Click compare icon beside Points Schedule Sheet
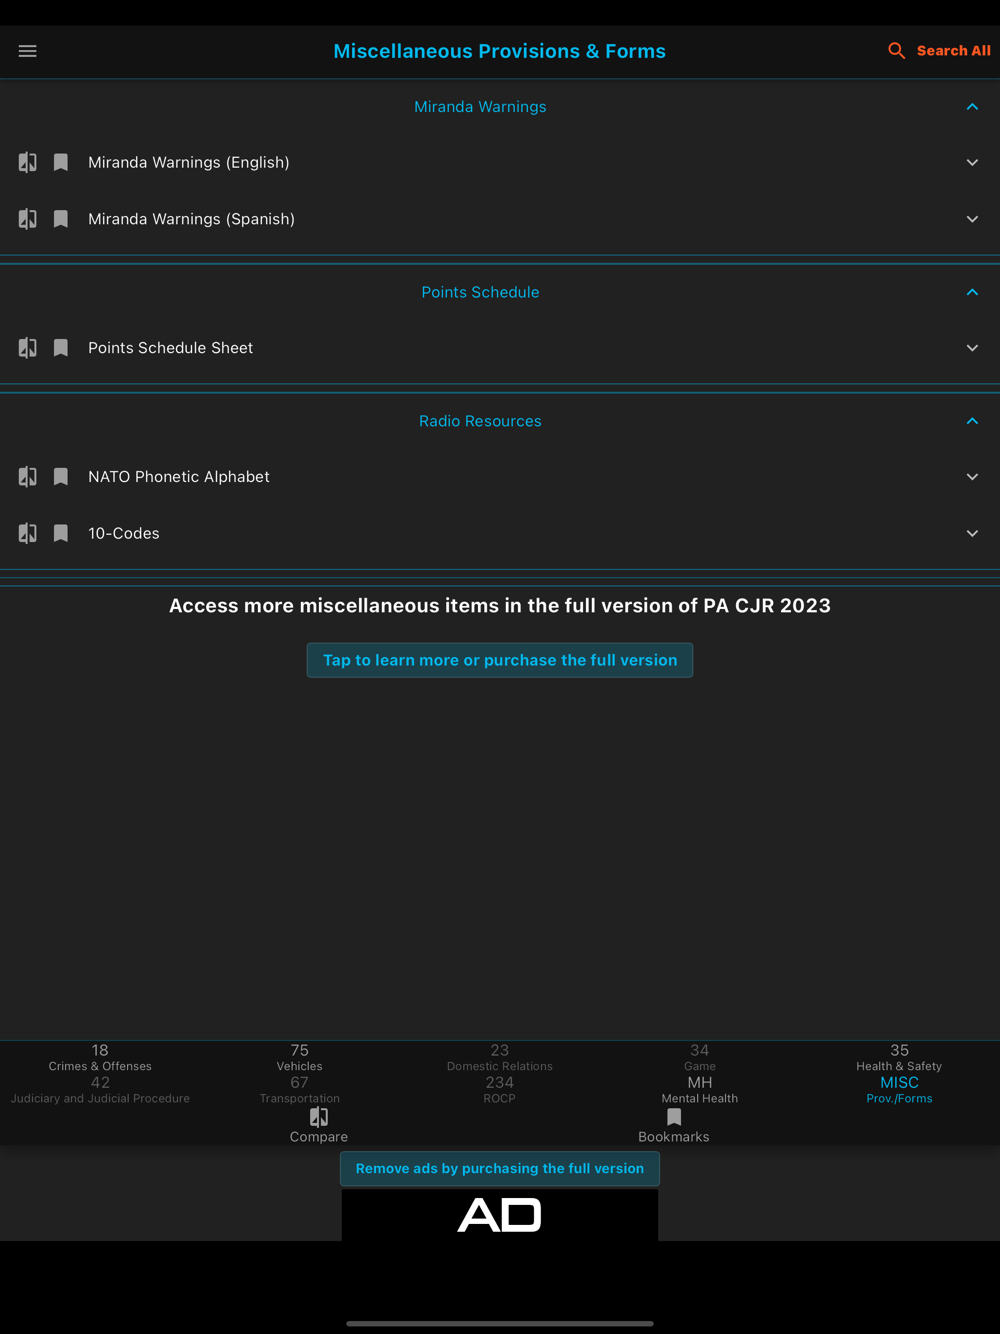The image size is (1000, 1334). coord(28,348)
